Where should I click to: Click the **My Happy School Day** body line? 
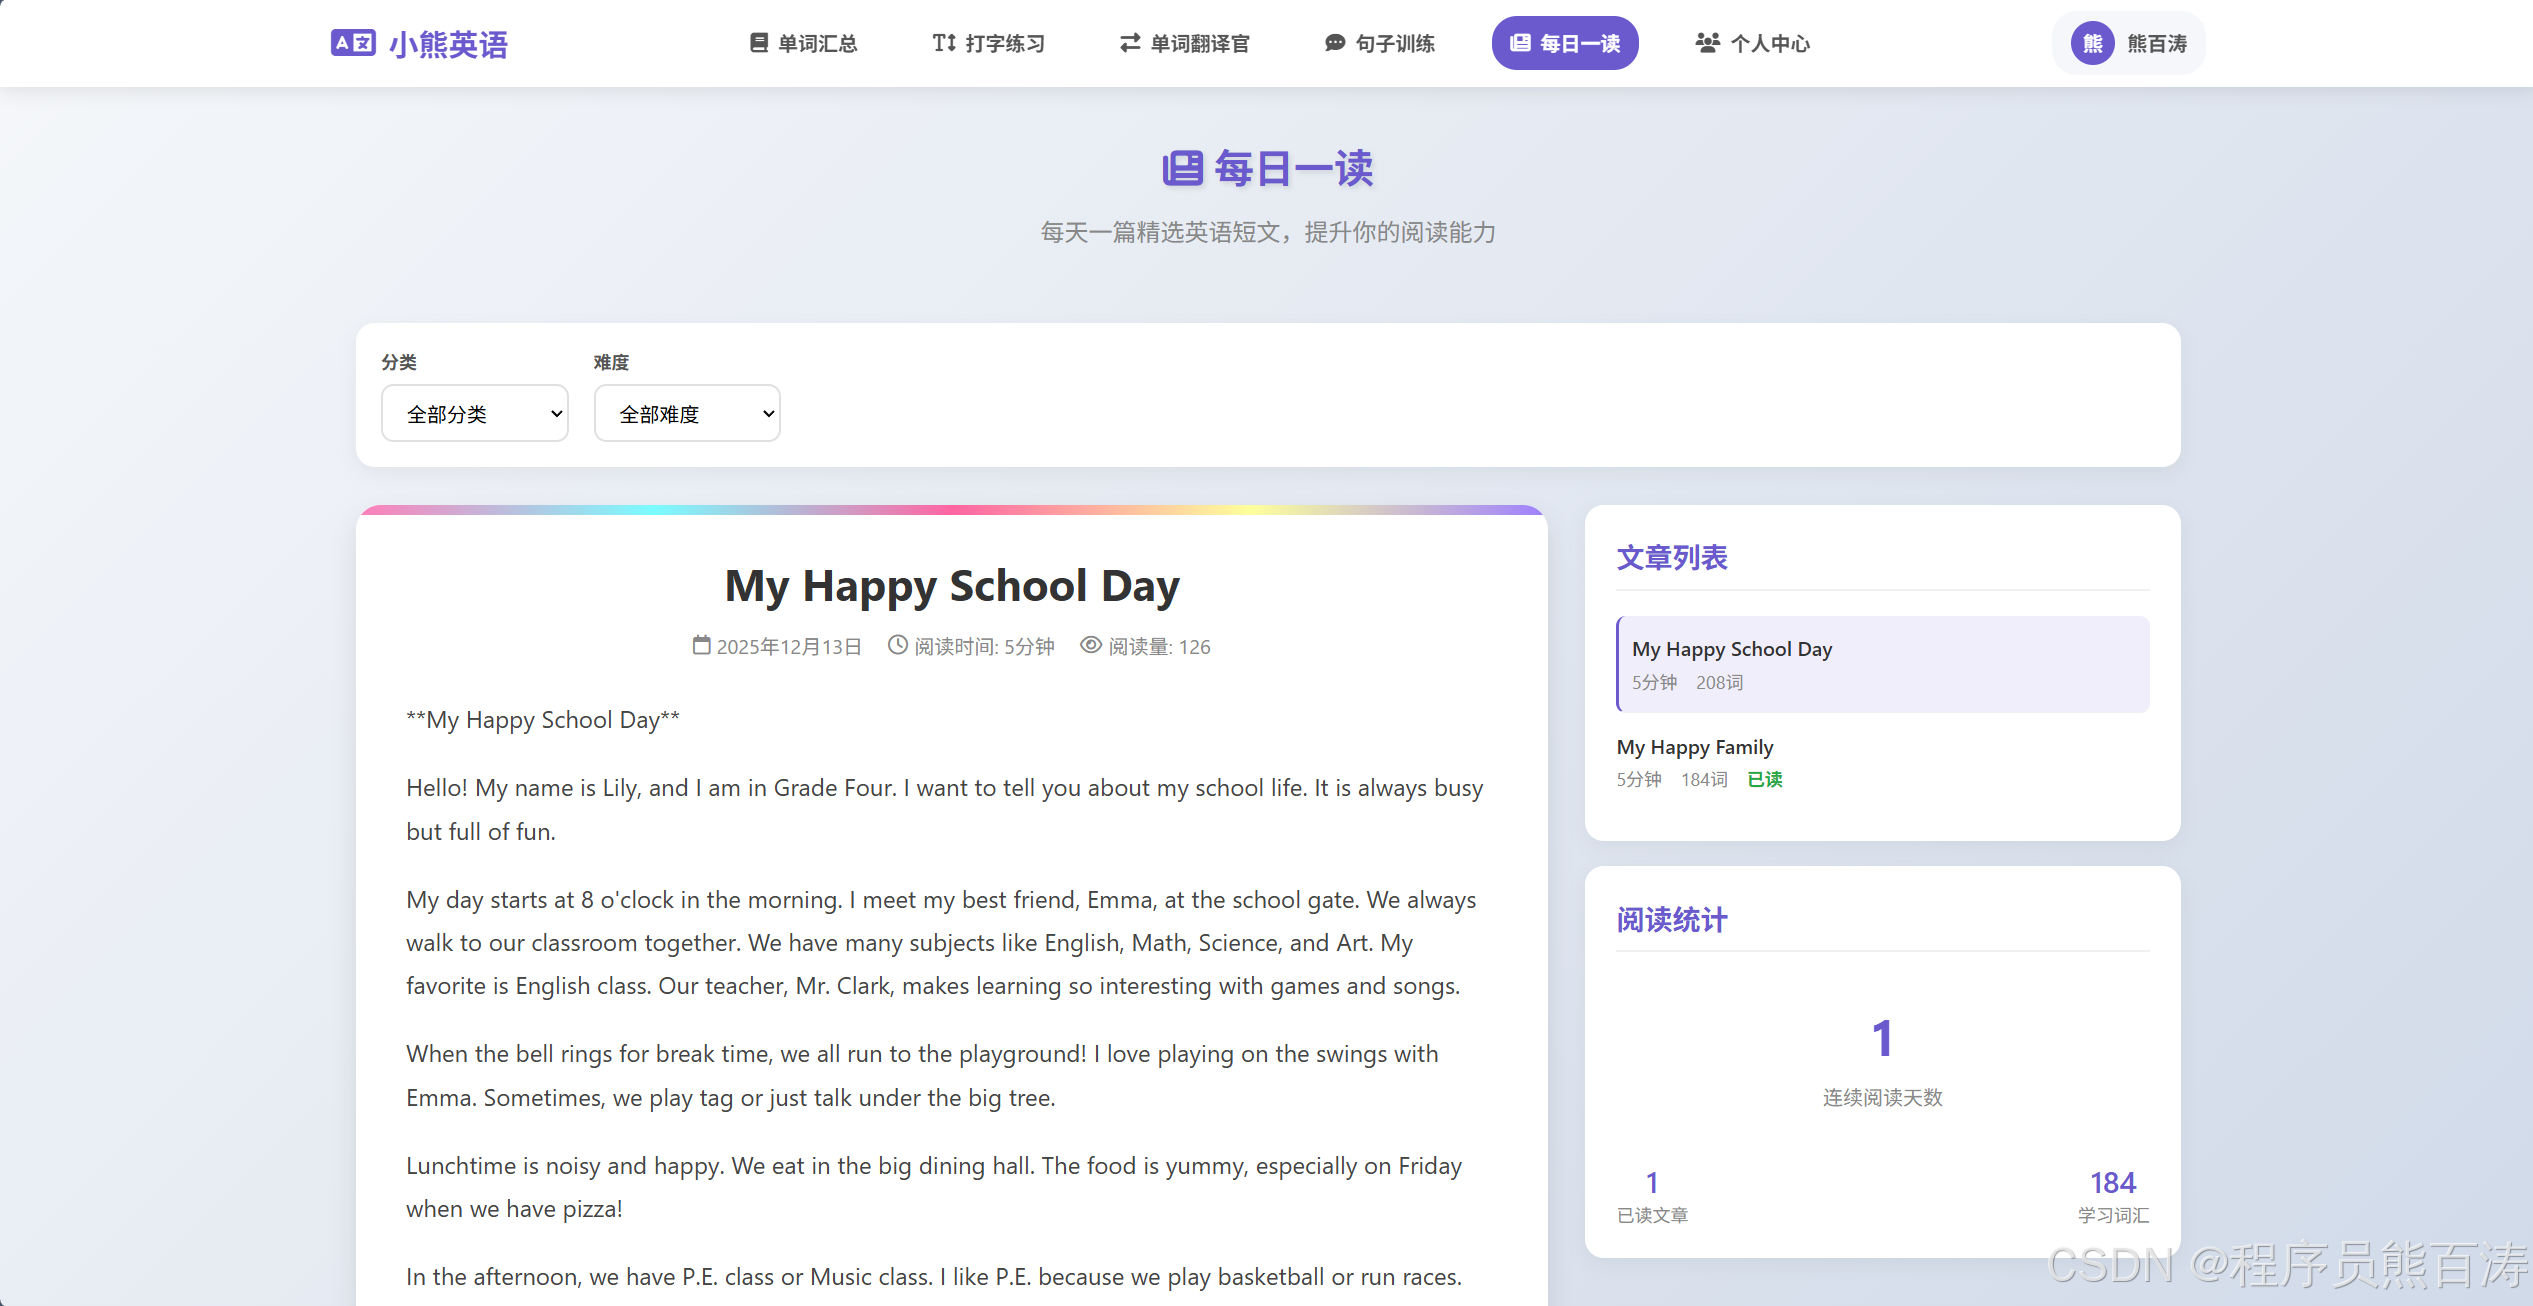click(x=543, y=720)
